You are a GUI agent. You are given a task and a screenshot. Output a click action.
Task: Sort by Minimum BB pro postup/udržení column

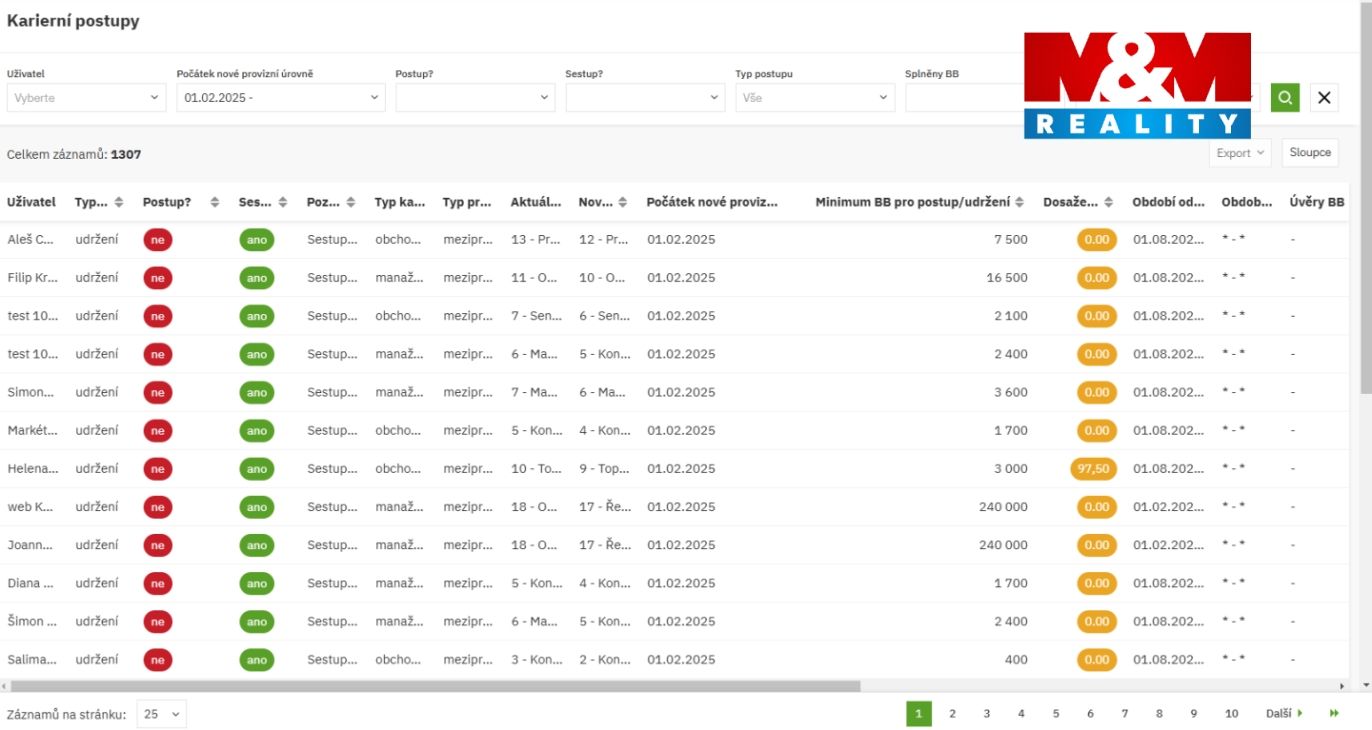click(1019, 202)
